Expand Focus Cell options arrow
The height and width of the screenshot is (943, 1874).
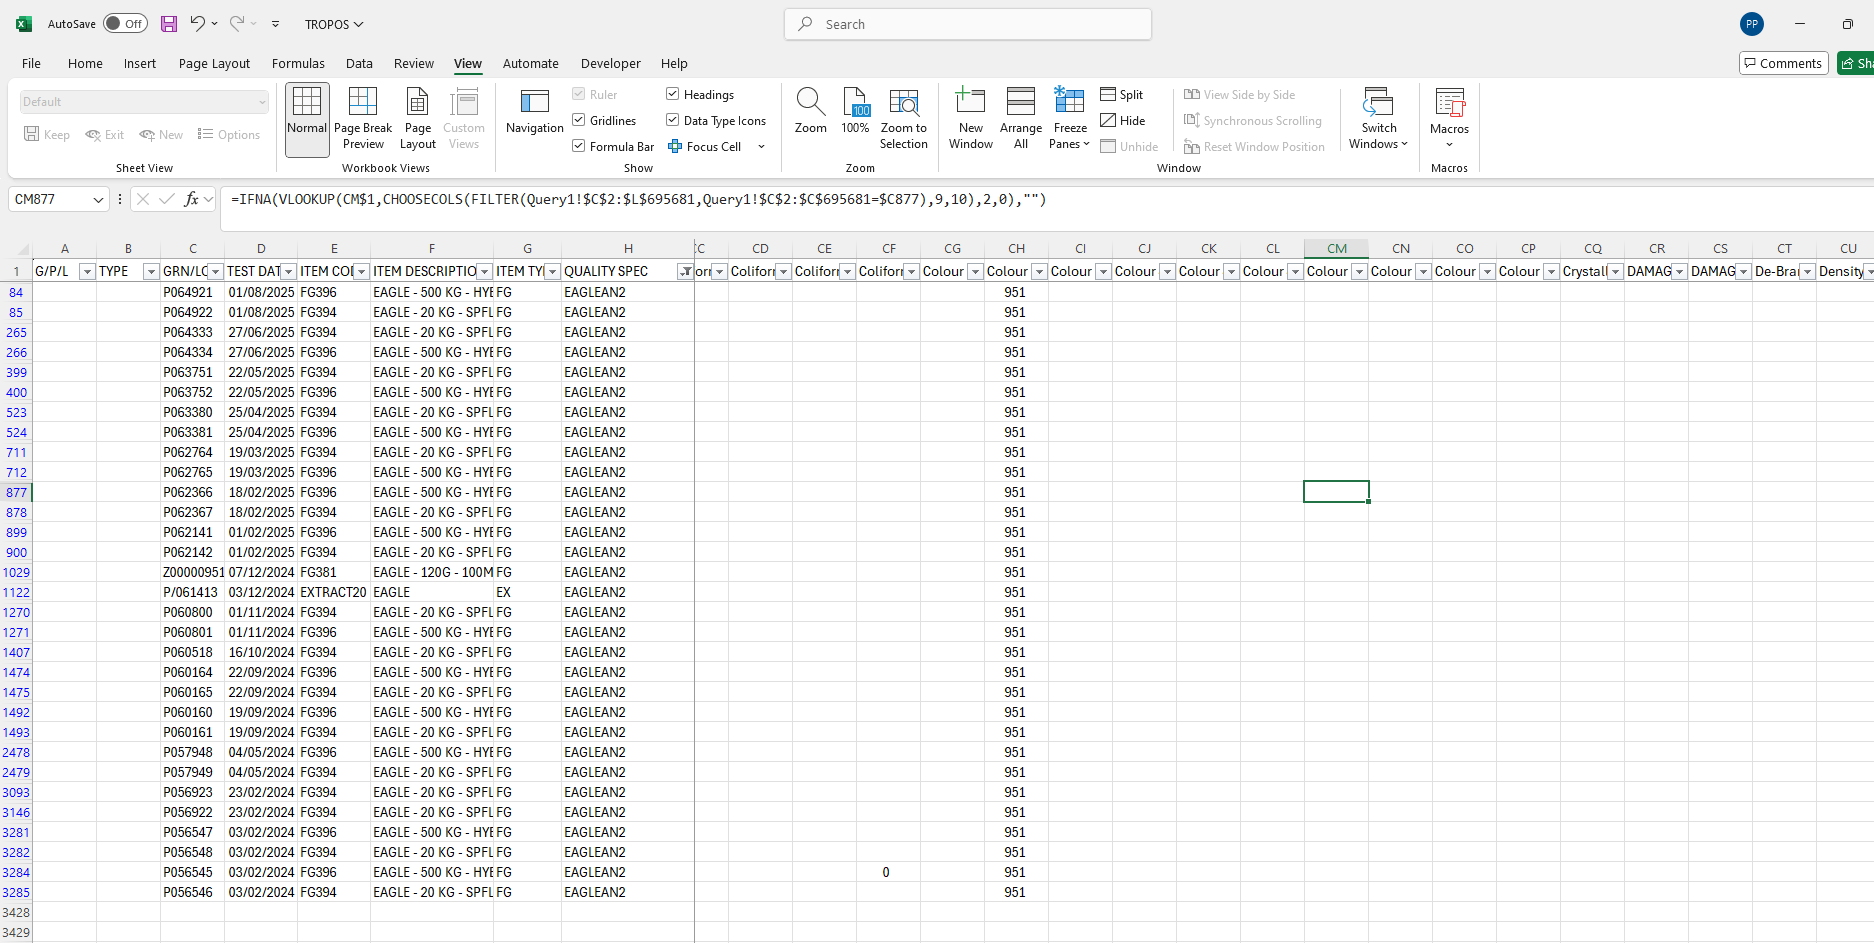coord(761,147)
